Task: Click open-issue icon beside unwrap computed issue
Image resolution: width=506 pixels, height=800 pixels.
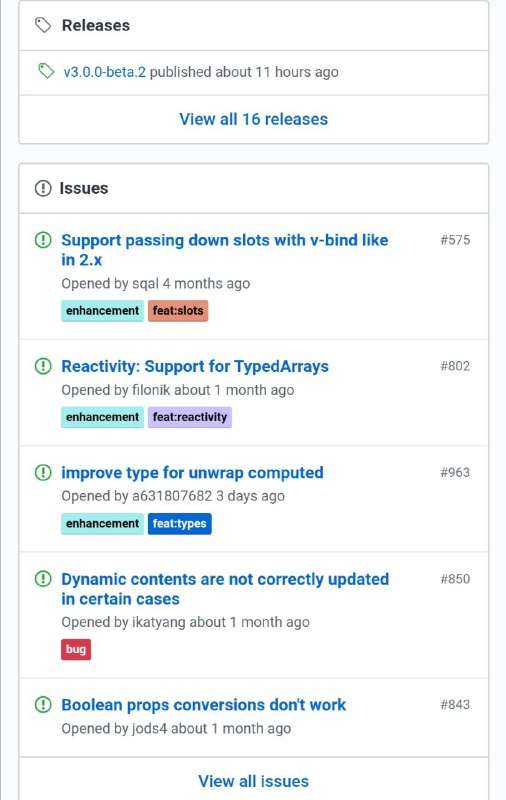Action: tap(43, 472)
